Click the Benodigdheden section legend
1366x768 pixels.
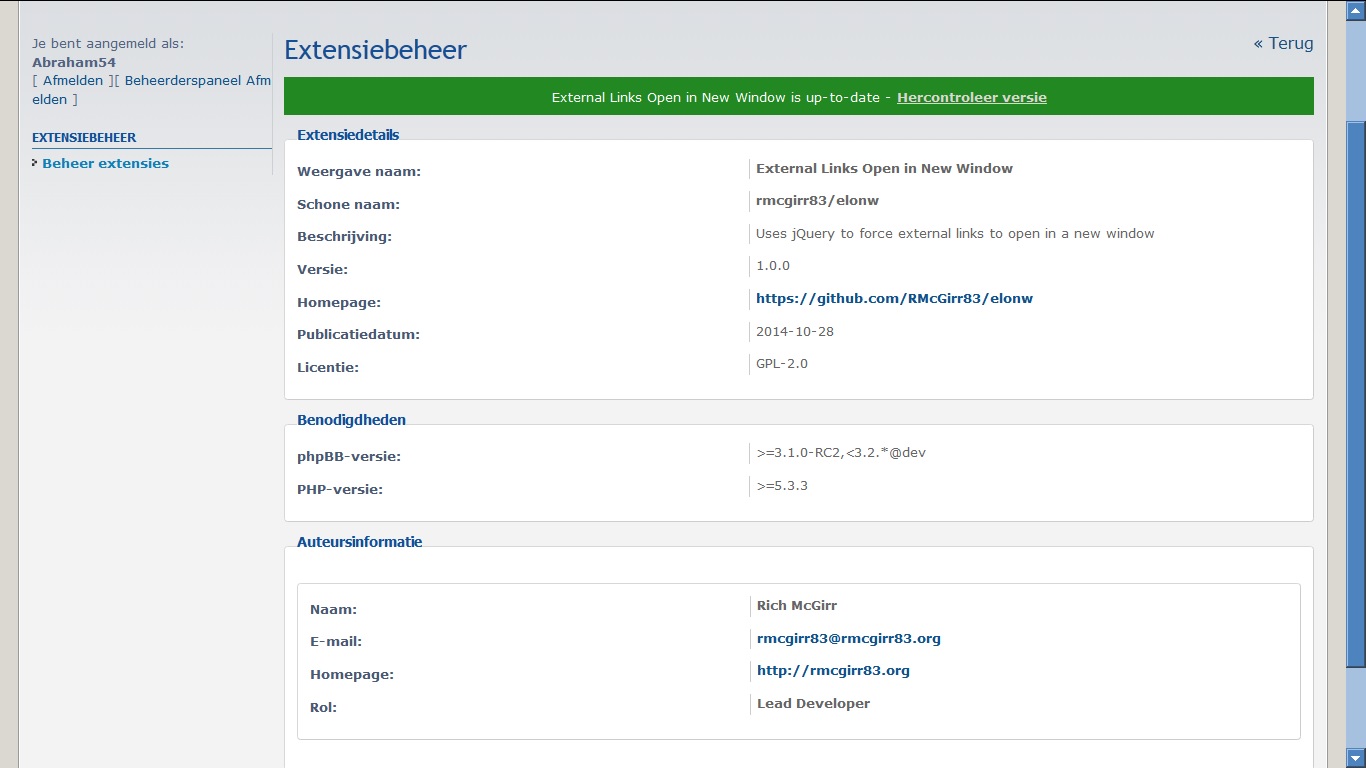pyautogui.click(x=351, y=420)
